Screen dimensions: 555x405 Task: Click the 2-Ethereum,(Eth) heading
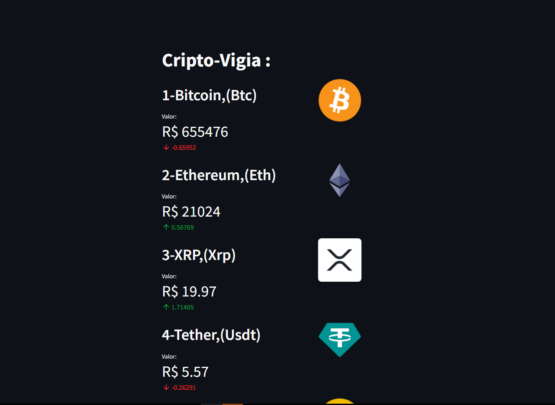click(219, 176)
